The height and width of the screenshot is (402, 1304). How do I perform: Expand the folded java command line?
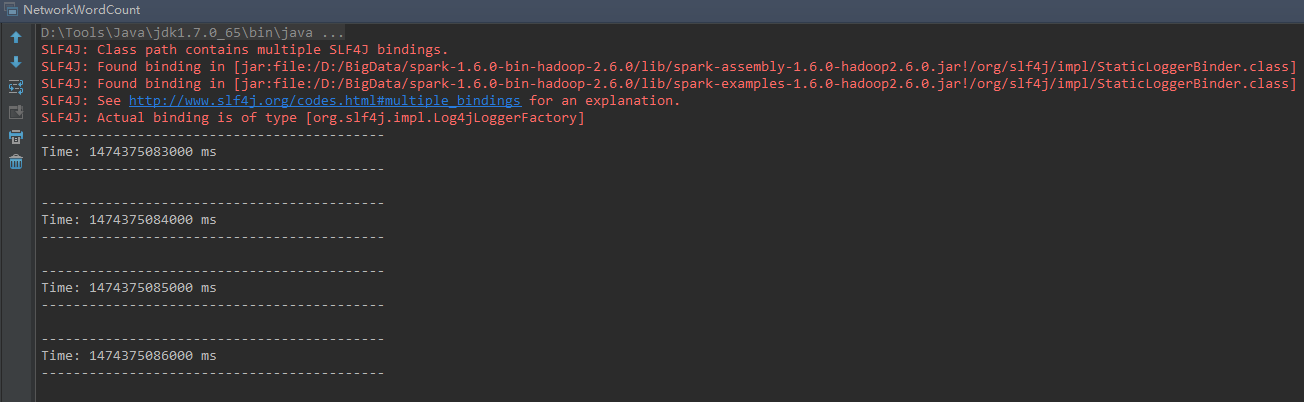[331, 33]
